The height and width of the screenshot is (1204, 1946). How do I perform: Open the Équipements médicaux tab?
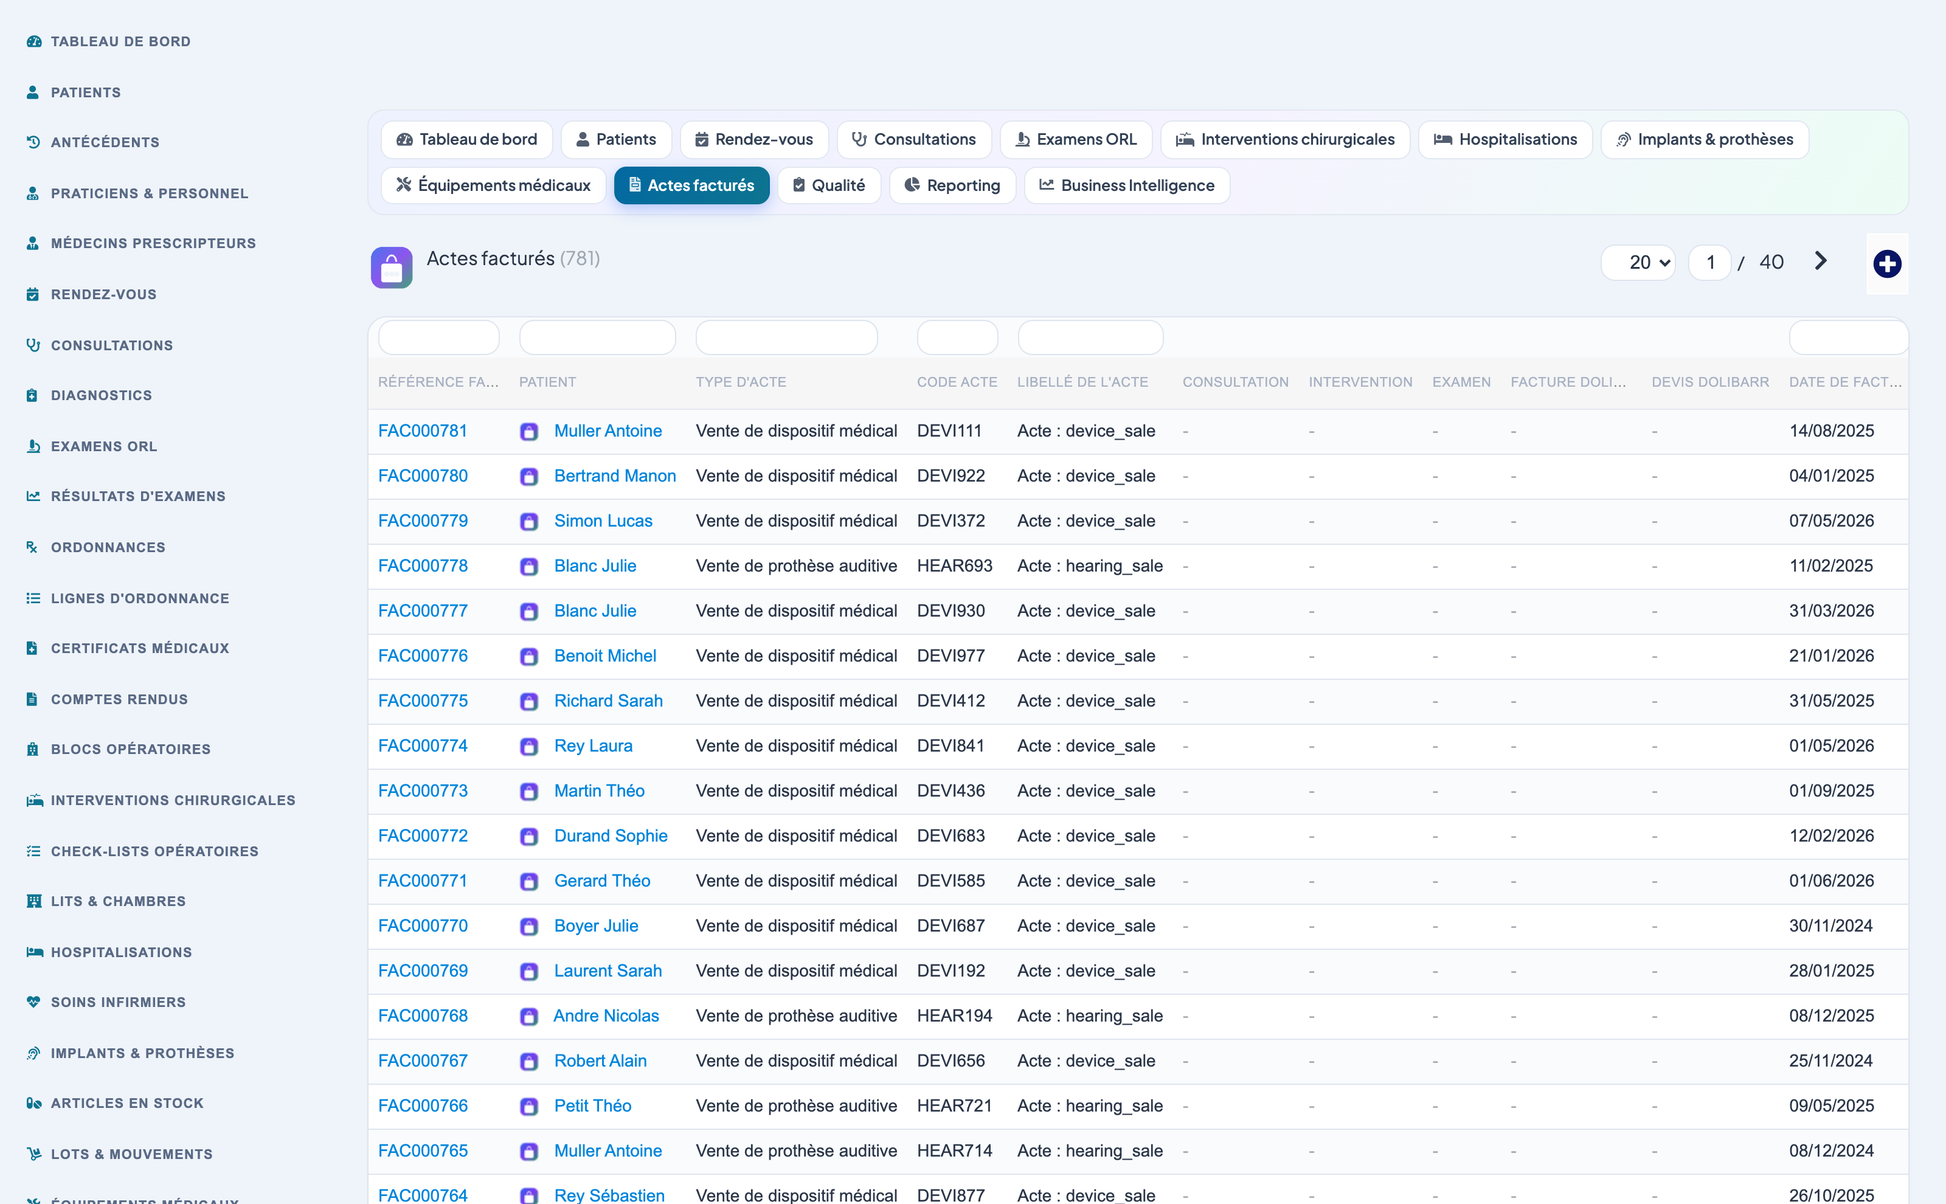coord(493,185)
